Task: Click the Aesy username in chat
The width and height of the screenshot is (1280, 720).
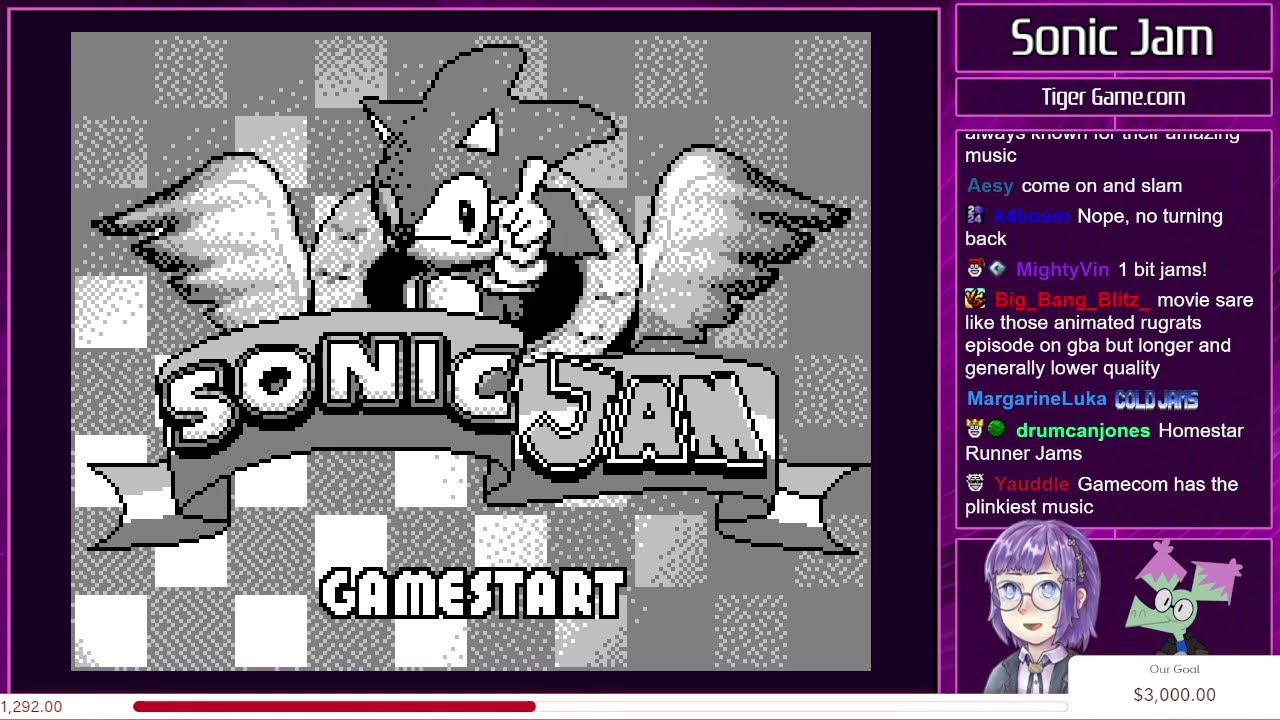Action: (990, 186)
